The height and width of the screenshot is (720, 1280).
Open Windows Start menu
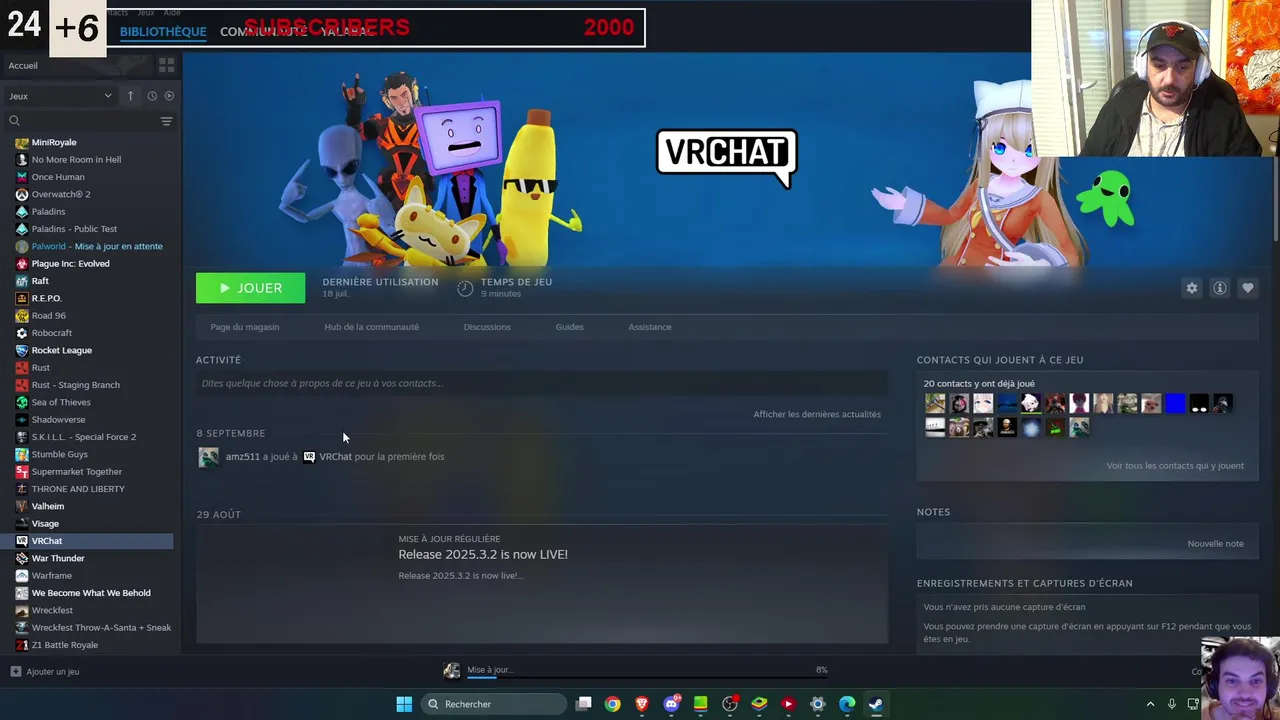(x=404, y=704)
